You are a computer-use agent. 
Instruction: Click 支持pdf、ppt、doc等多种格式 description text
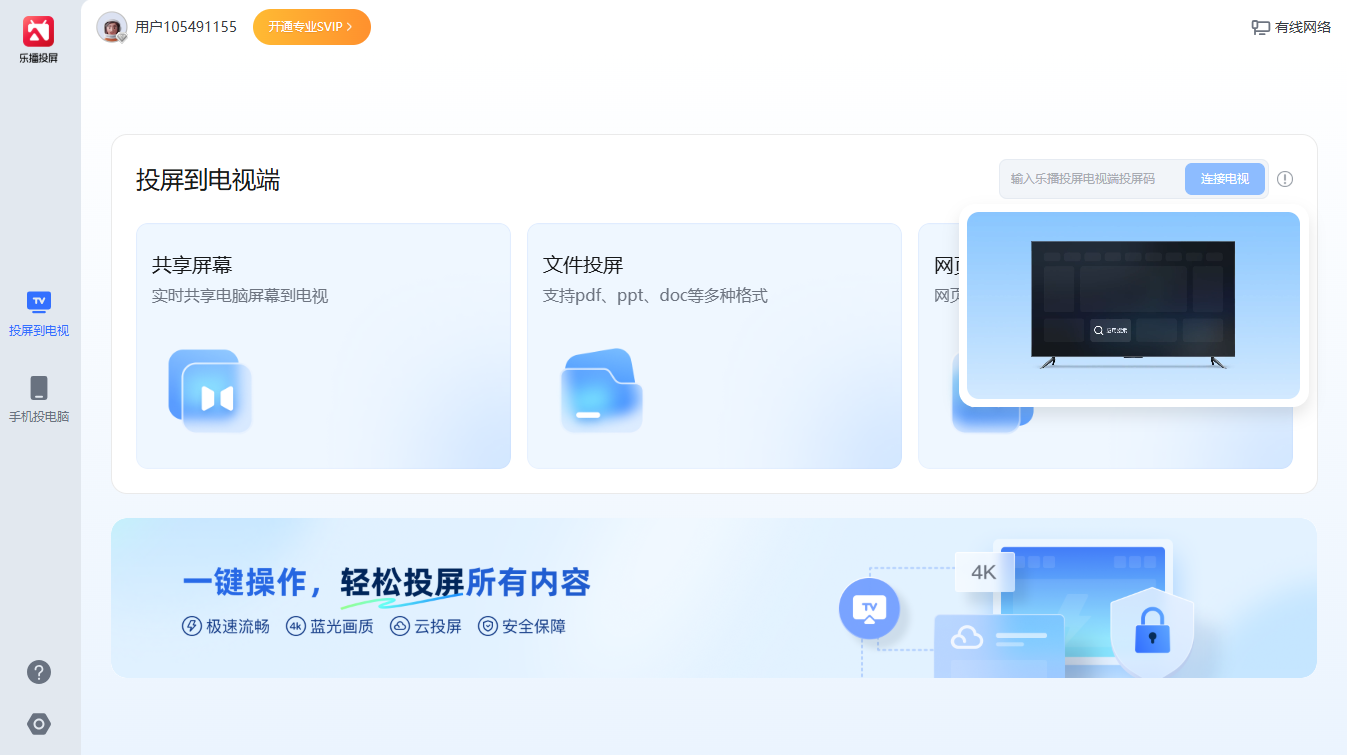coord(655,296)
